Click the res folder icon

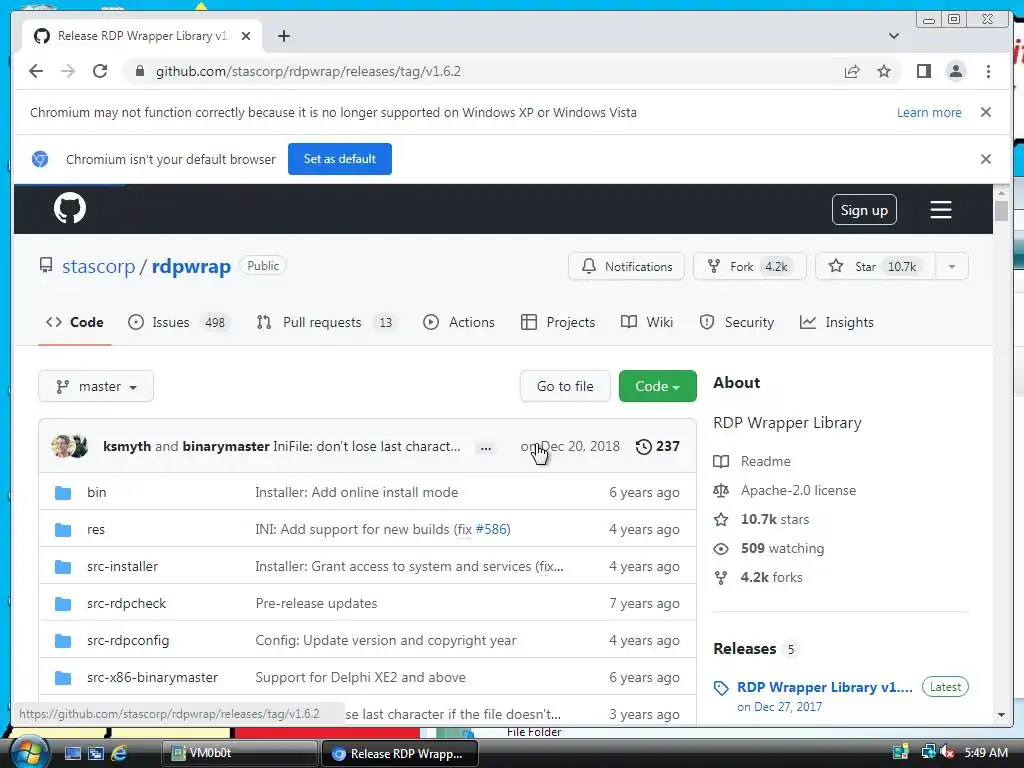63,530
